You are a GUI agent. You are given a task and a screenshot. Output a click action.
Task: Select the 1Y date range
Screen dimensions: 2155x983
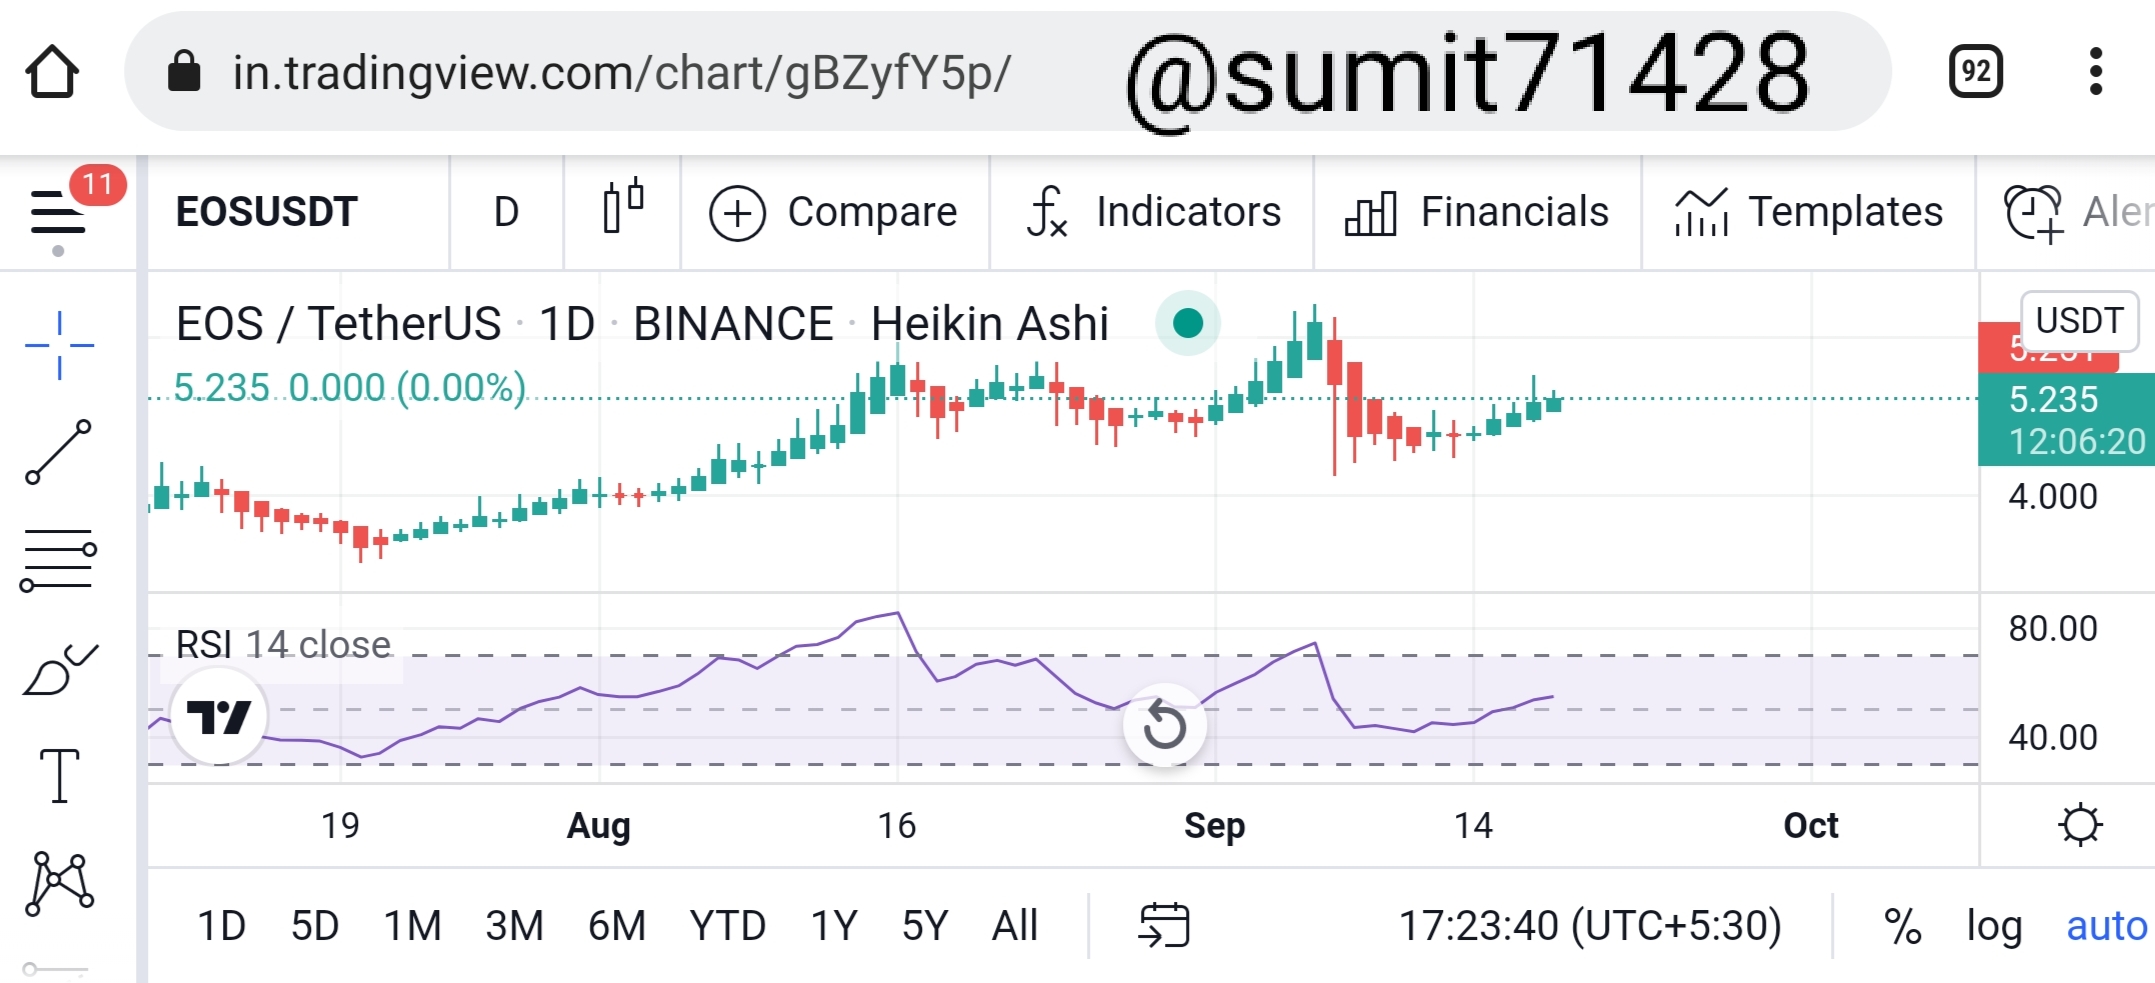tap(834, 926)
